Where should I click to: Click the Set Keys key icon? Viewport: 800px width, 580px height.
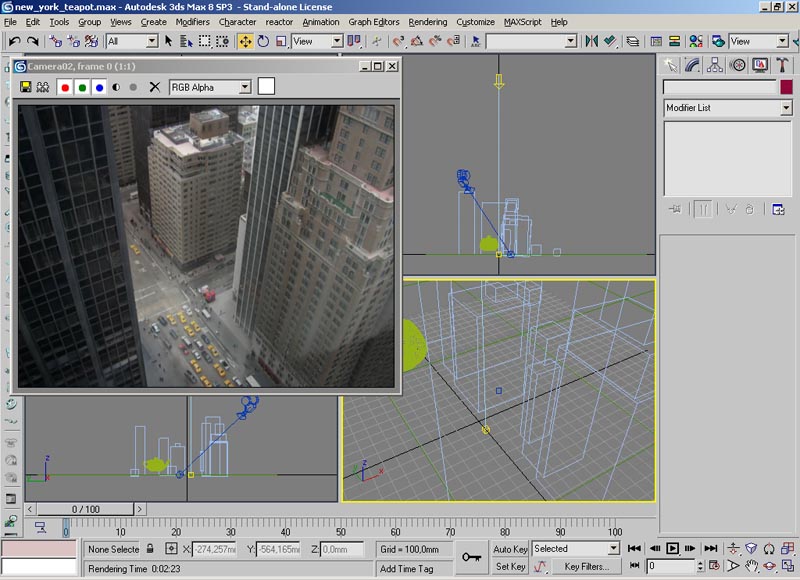(472, 557)
